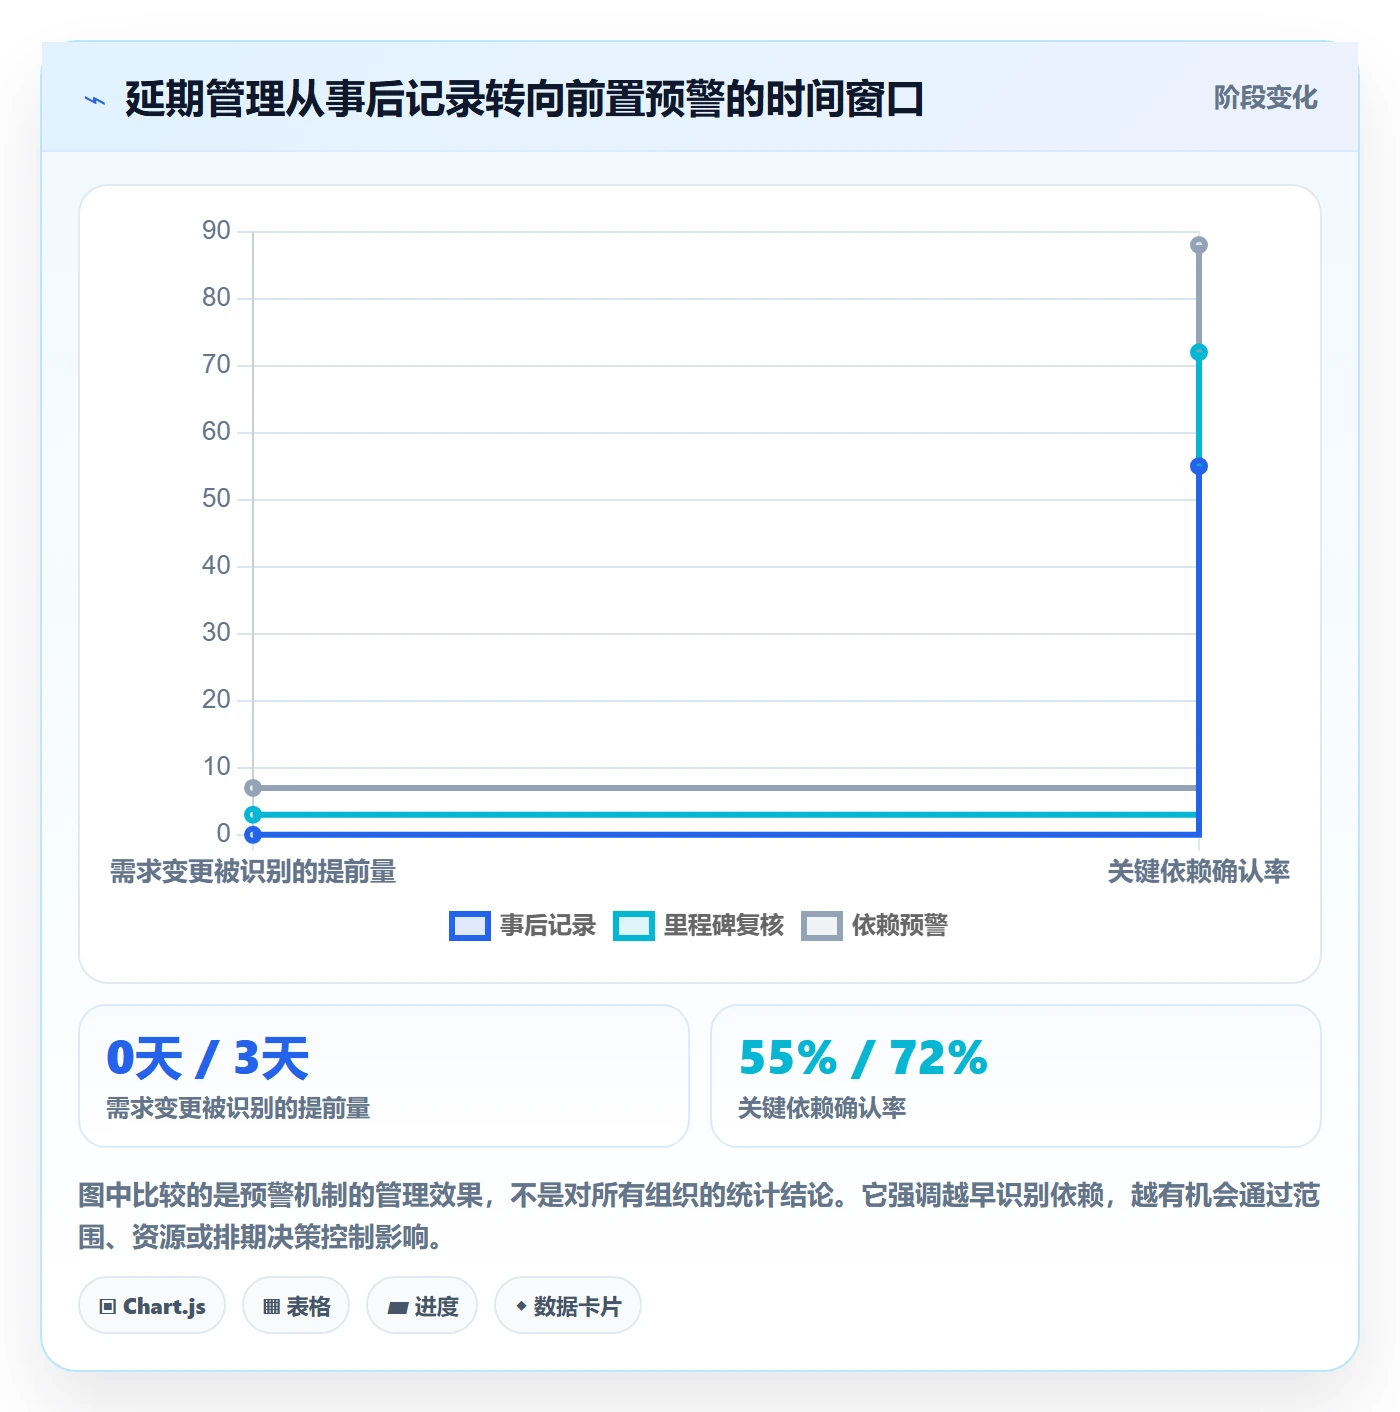This screenshot has width=1400, height=1412.
Task: Toggle the 事后记录 legend swatch
Action: [x=470, y=926]
